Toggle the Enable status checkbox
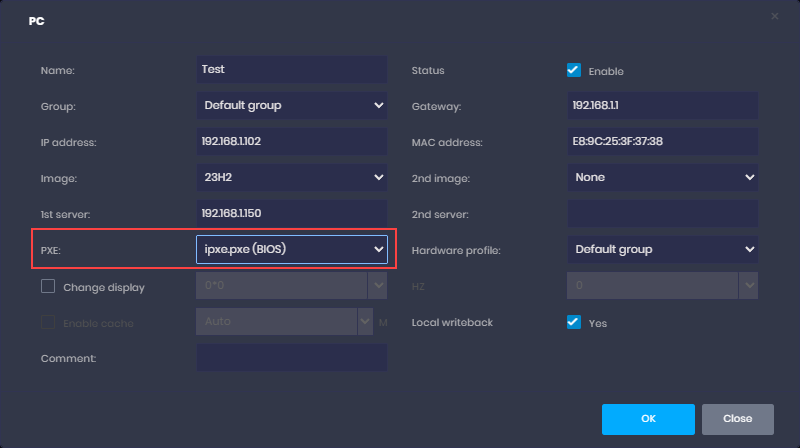Viewport: 800px width, 448px height. 574,70
